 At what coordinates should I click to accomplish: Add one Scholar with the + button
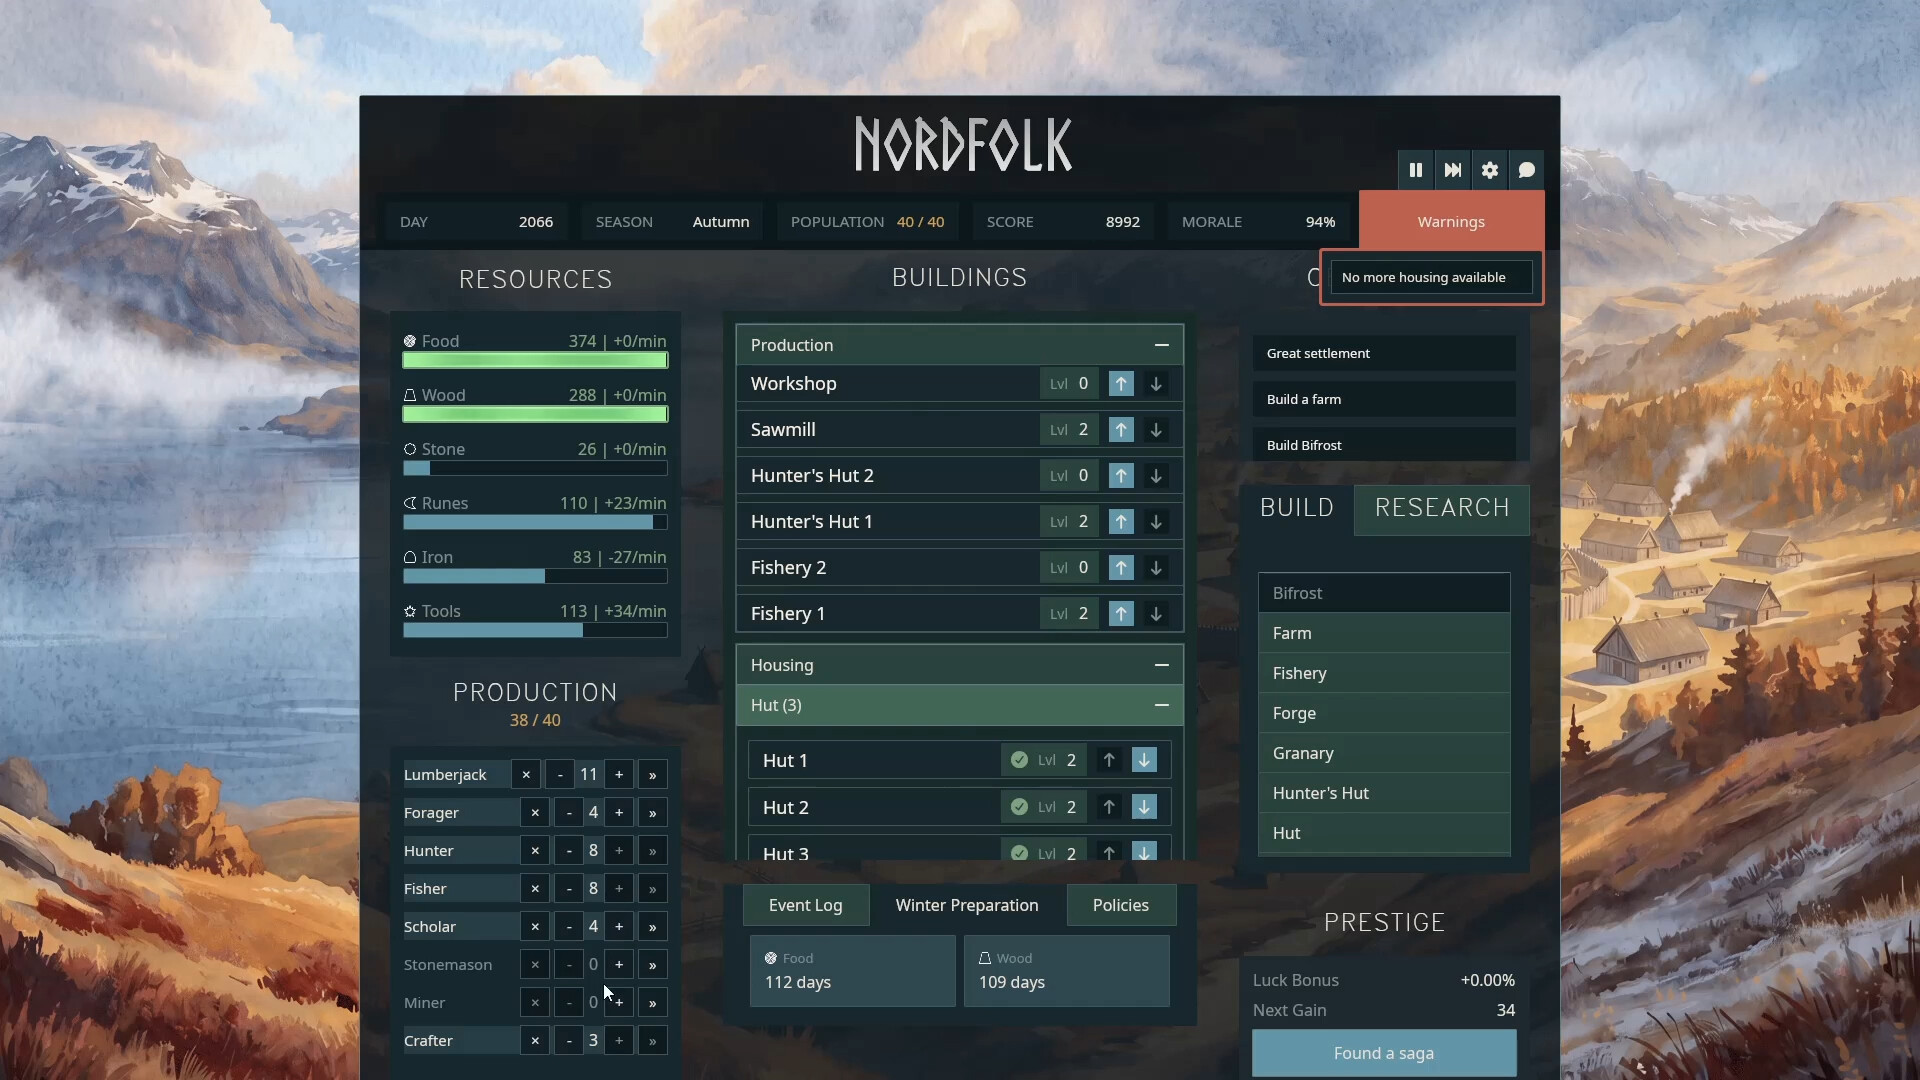pos(619,927)
